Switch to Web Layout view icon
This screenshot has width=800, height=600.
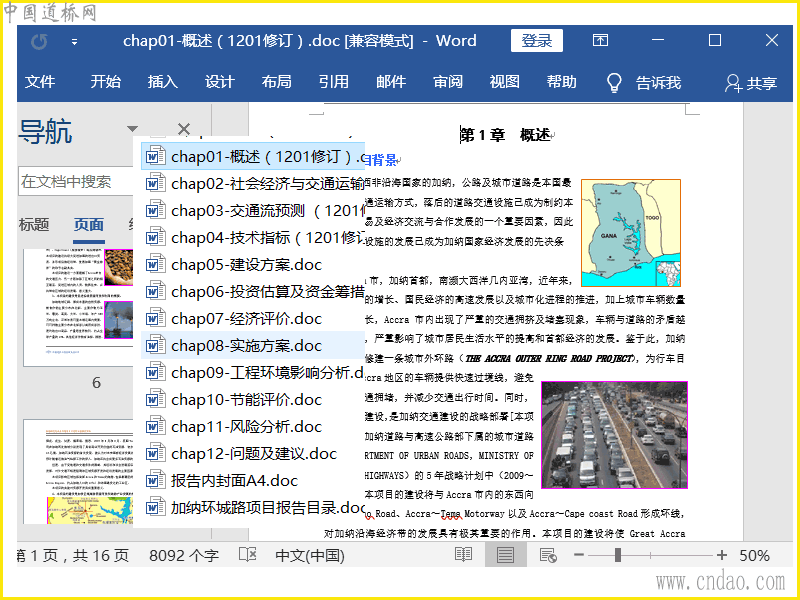[x=548, y=555]
